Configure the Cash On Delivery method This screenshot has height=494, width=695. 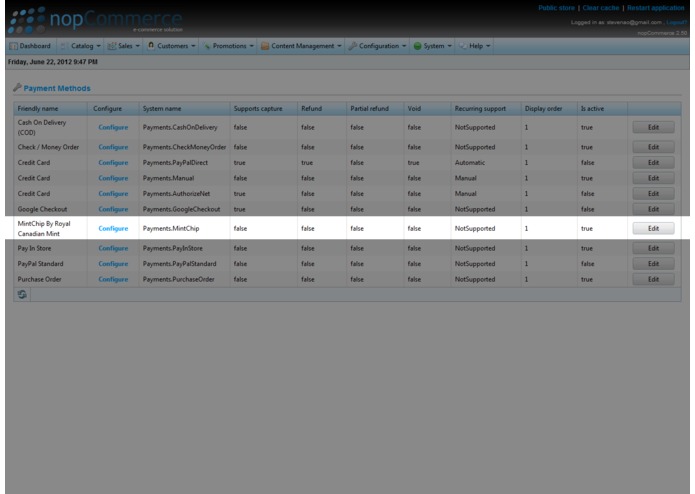click(x=113, y=127)
